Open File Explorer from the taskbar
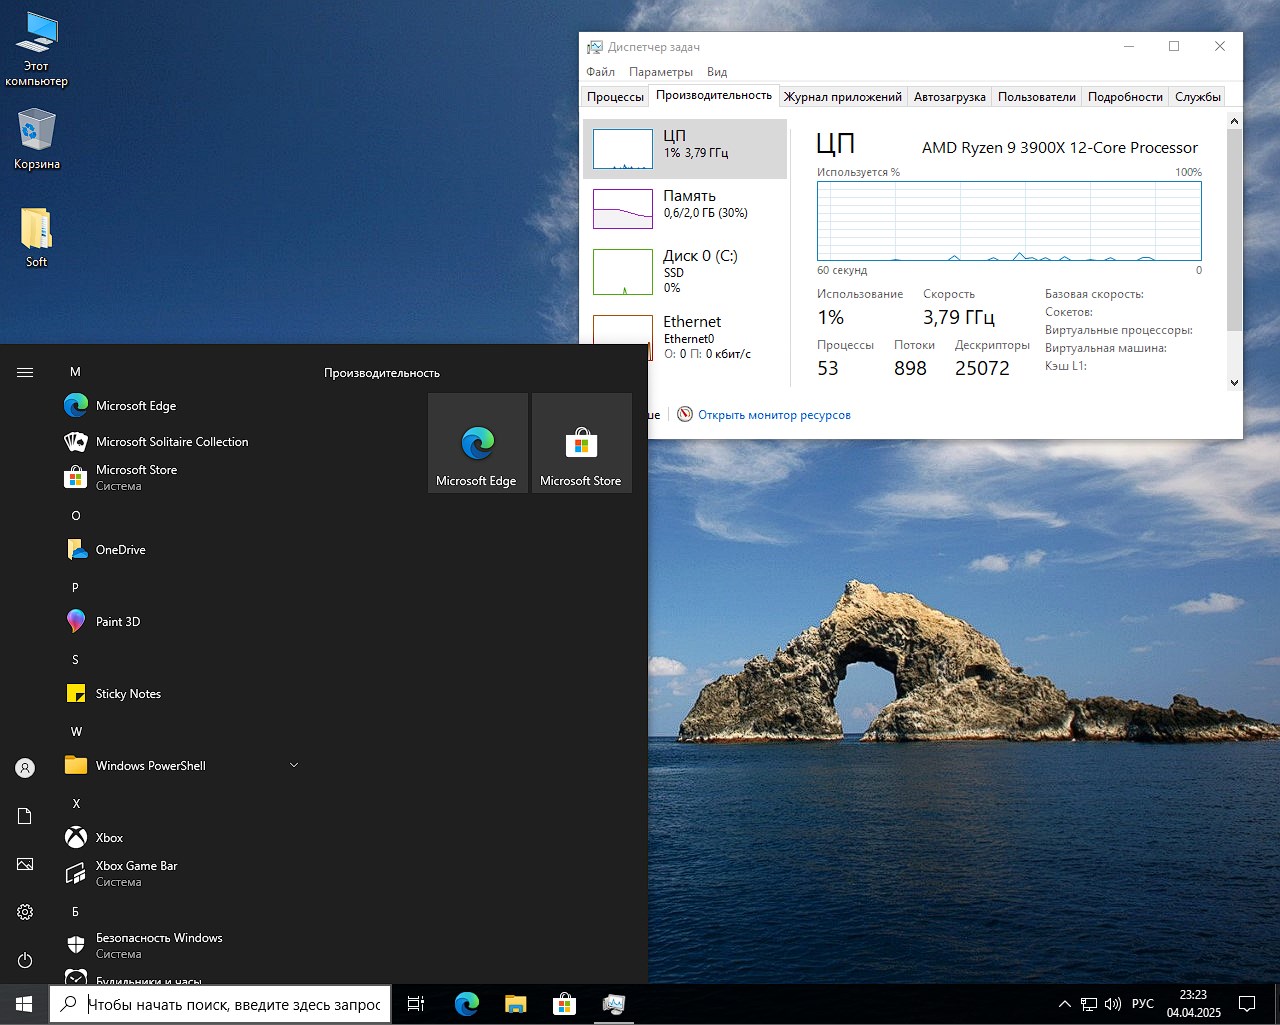1280x1025 pixels. point(515,1004)
